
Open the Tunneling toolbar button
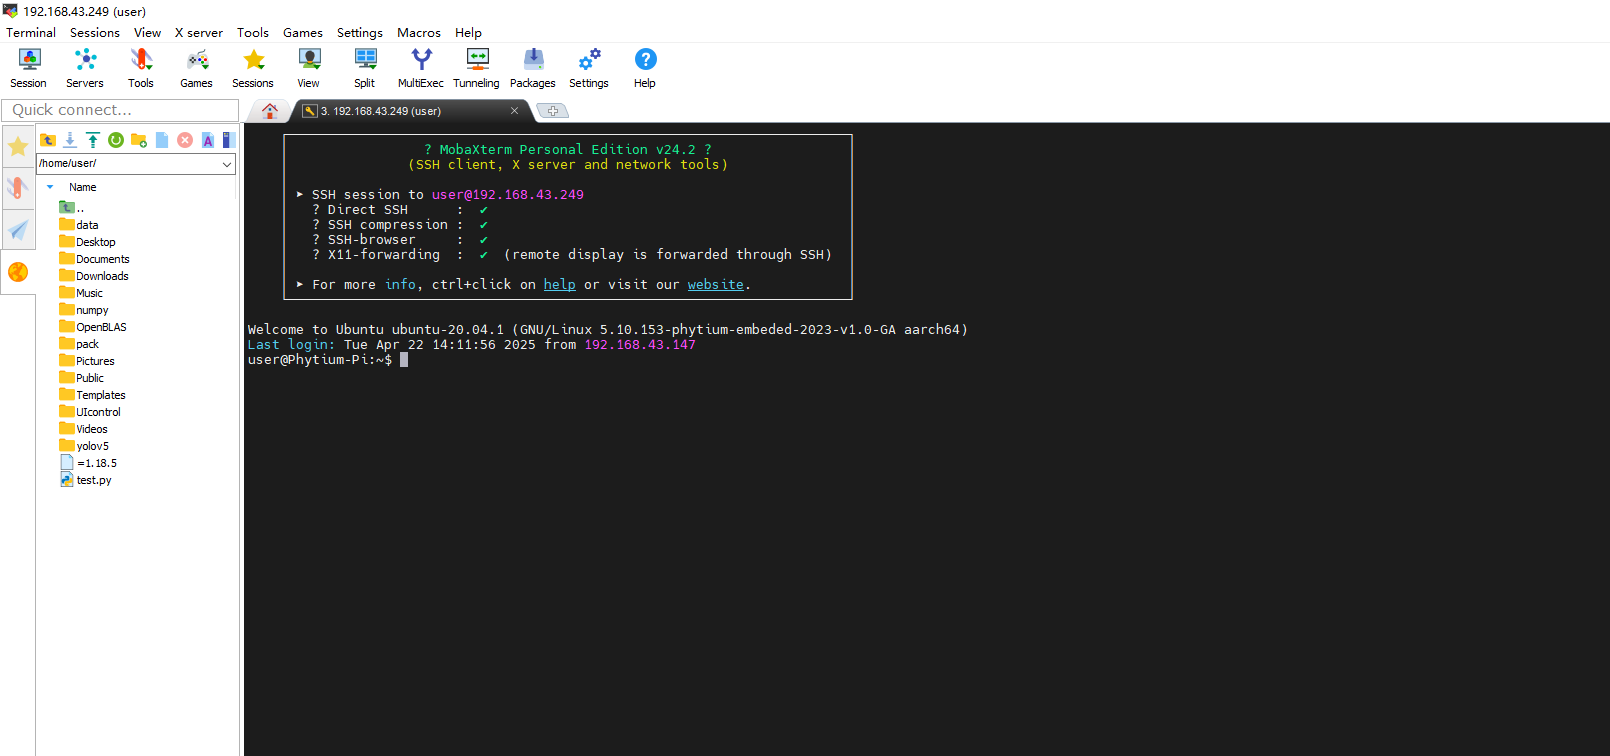477,69
